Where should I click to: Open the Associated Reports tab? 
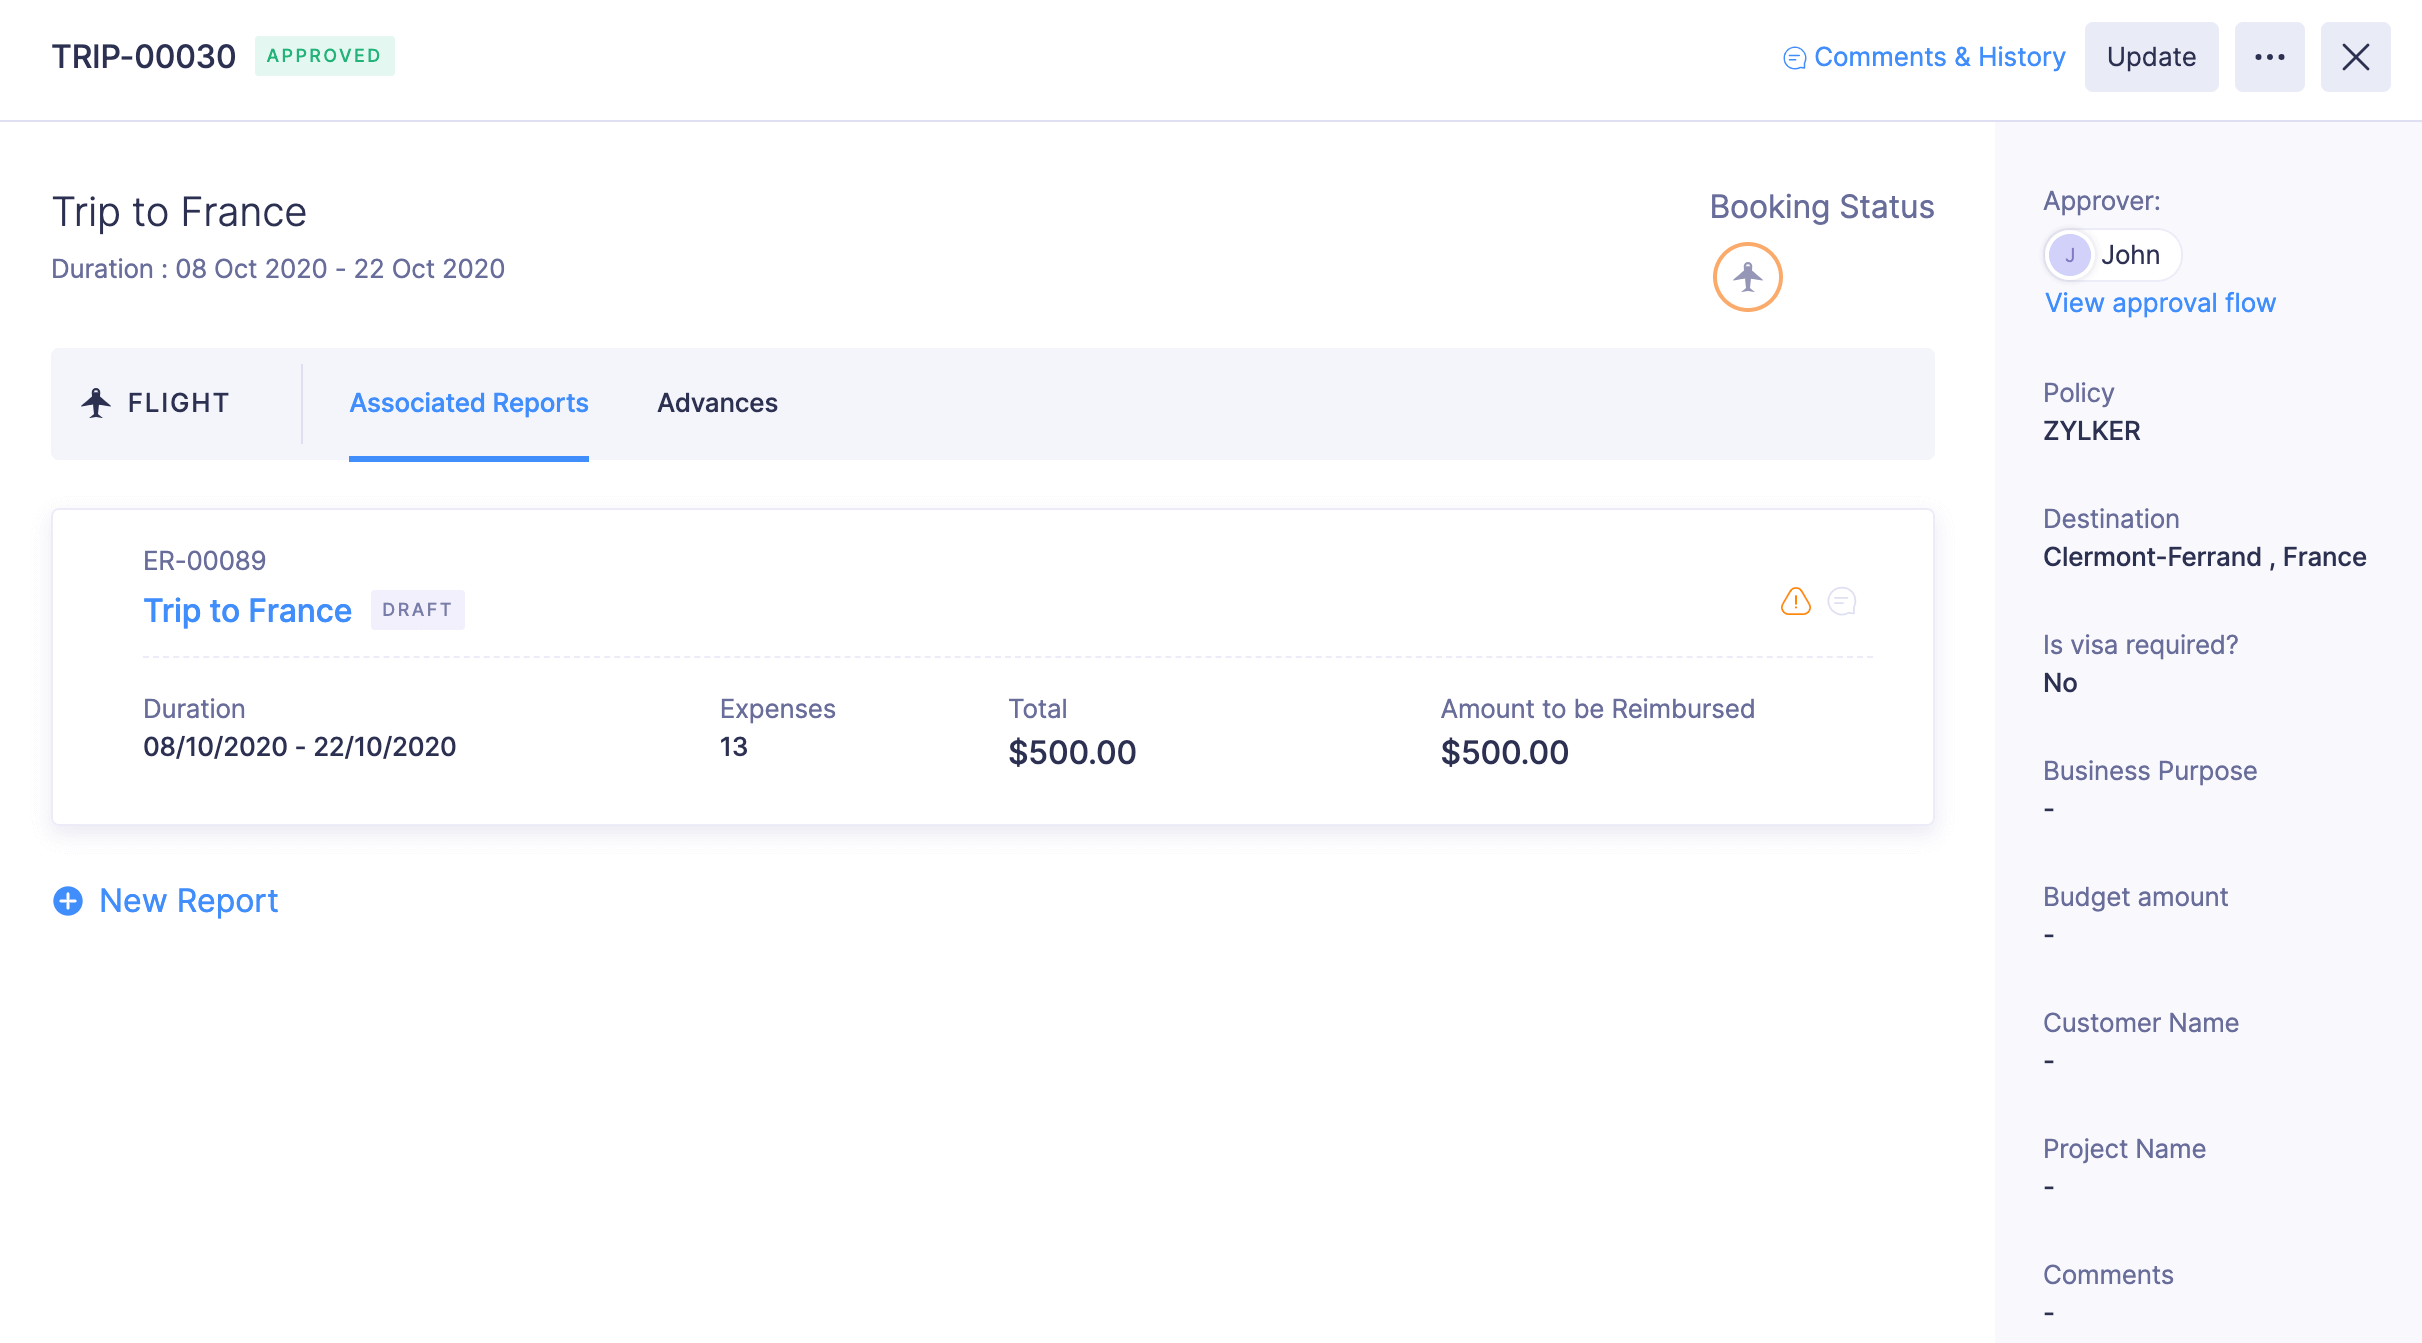click(x=467, y=403)
